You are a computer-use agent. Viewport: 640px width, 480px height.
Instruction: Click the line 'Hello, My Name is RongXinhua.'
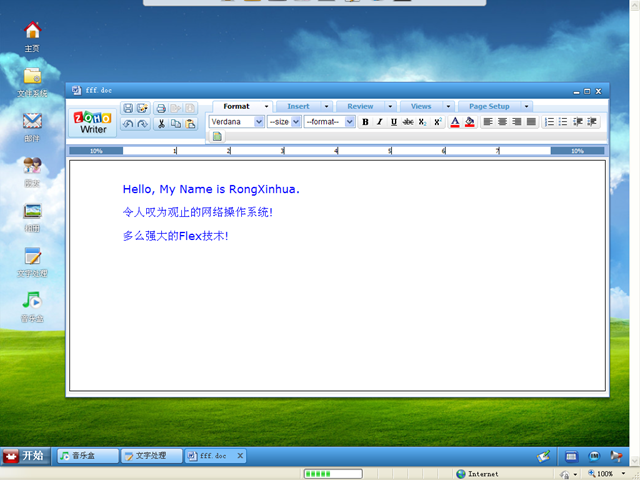[211, 189]
